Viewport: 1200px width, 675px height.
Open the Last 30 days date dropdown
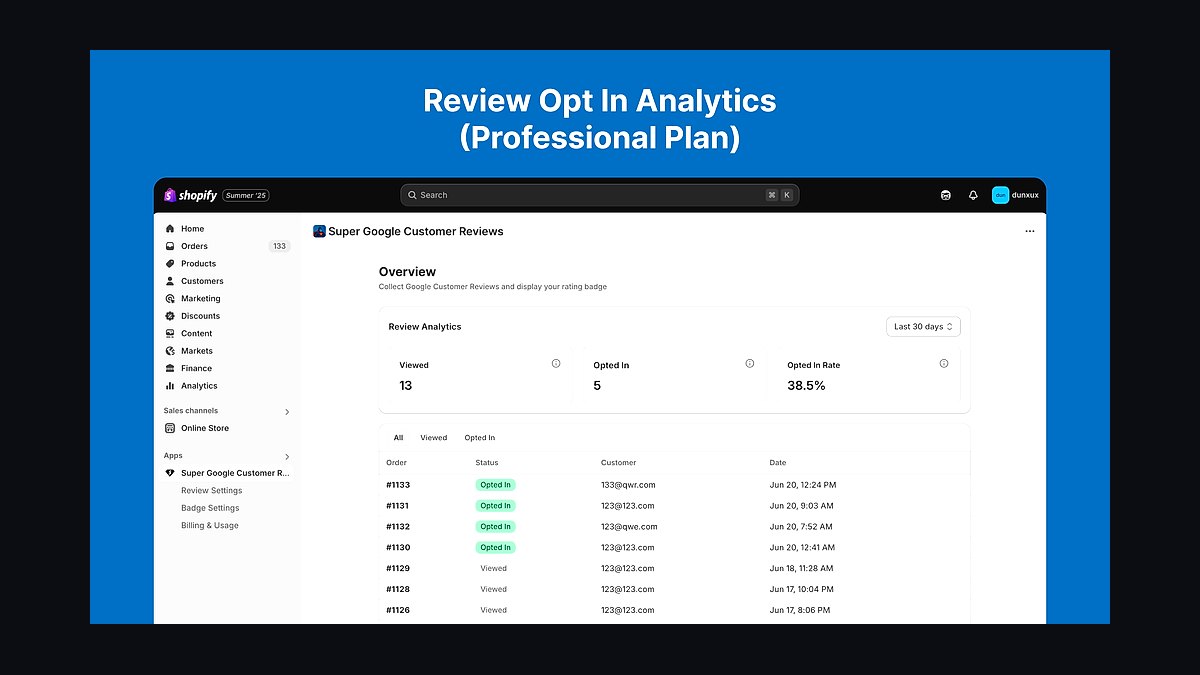point(923,327)
